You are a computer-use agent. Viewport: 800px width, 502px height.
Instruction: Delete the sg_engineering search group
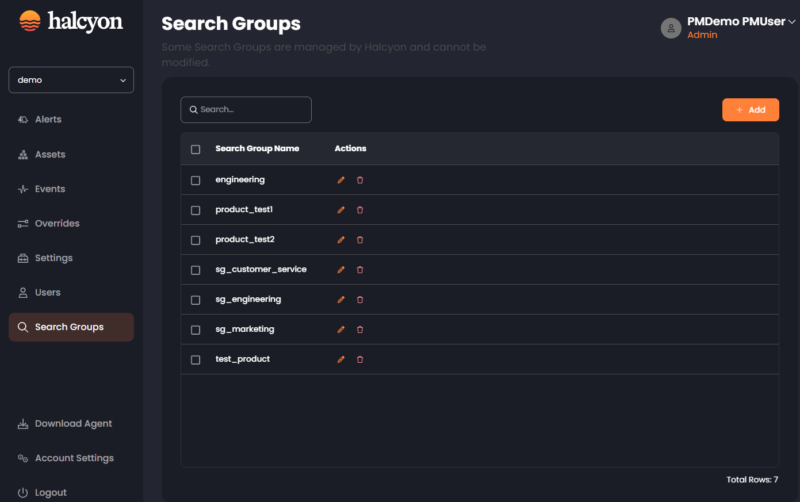click(360, 299)
